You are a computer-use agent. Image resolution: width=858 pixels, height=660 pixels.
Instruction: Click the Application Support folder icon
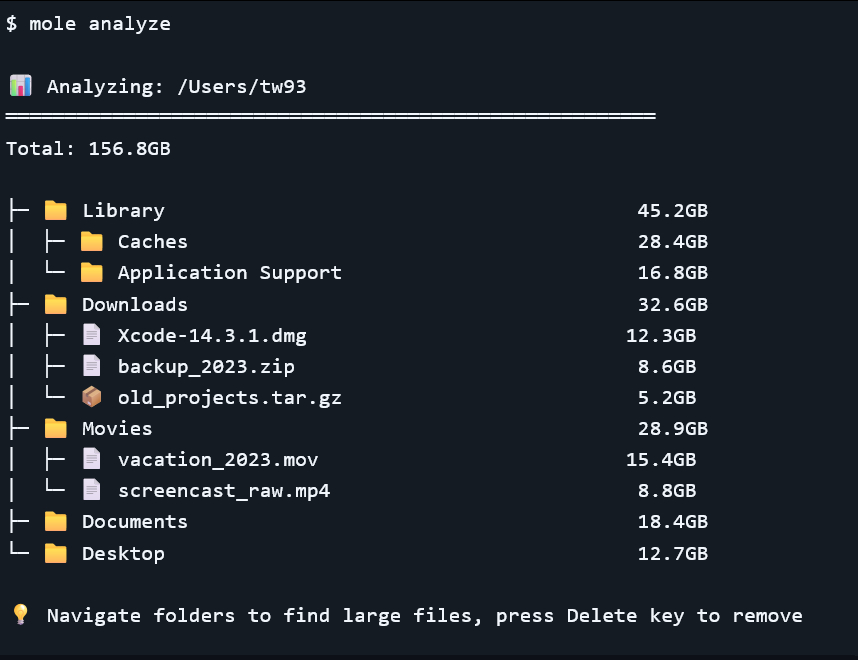click(x=92, y=272)
